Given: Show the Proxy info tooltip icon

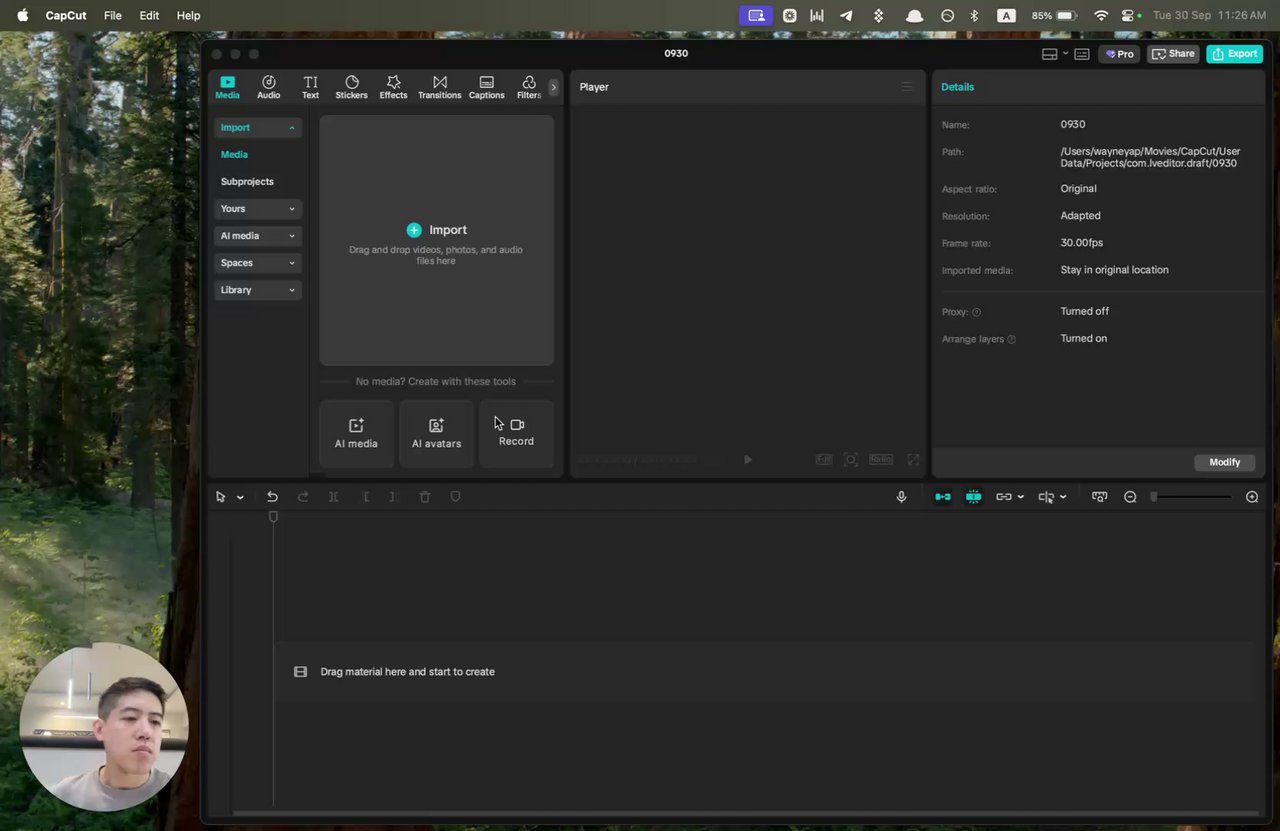Looking at the screenshot, I should coord(977,312).
